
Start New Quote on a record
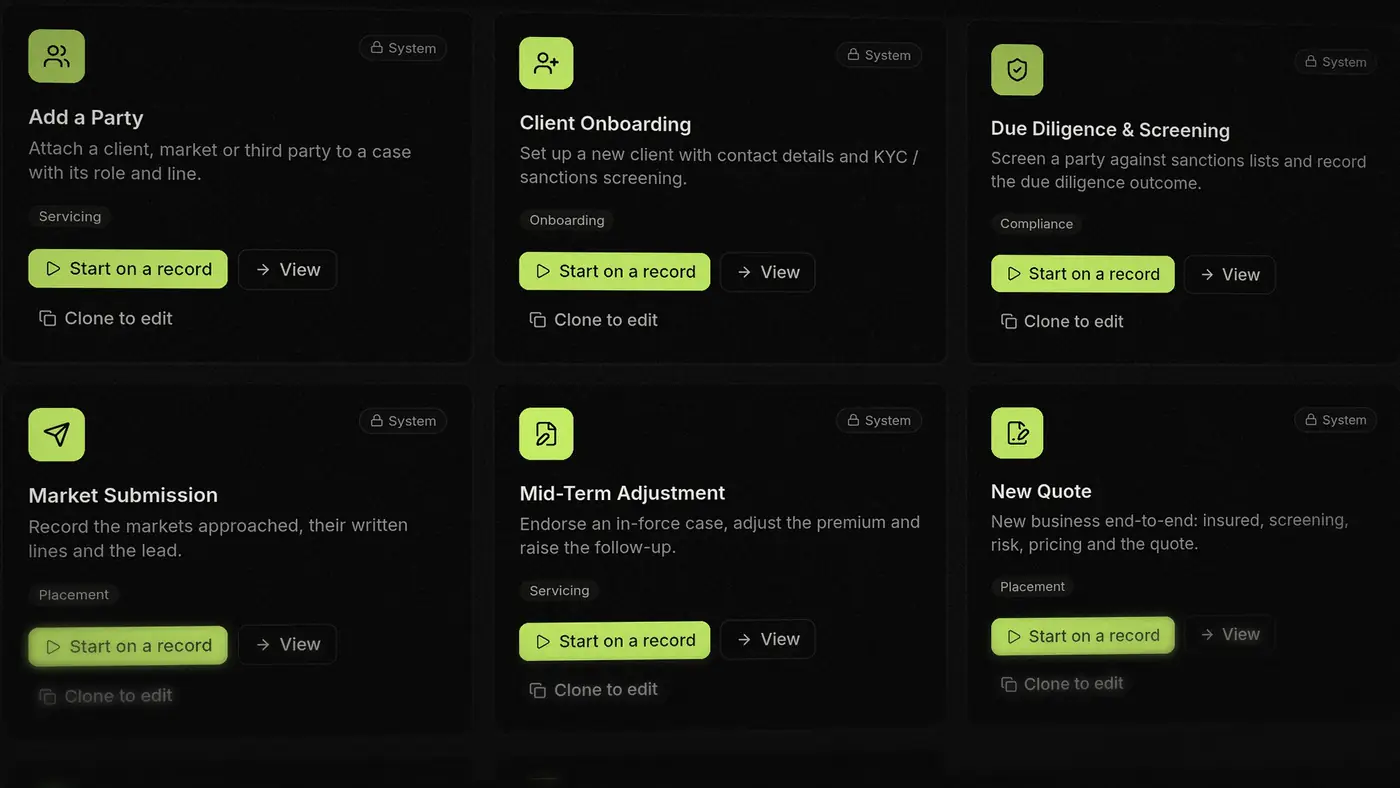1082,636
